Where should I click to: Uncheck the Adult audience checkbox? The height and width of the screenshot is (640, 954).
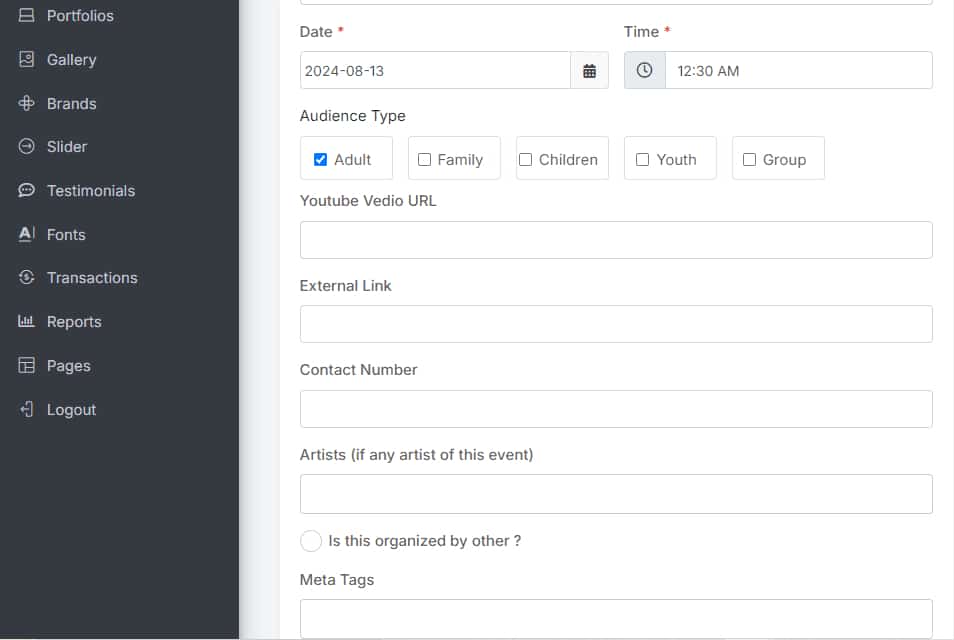tap(320, 159)
